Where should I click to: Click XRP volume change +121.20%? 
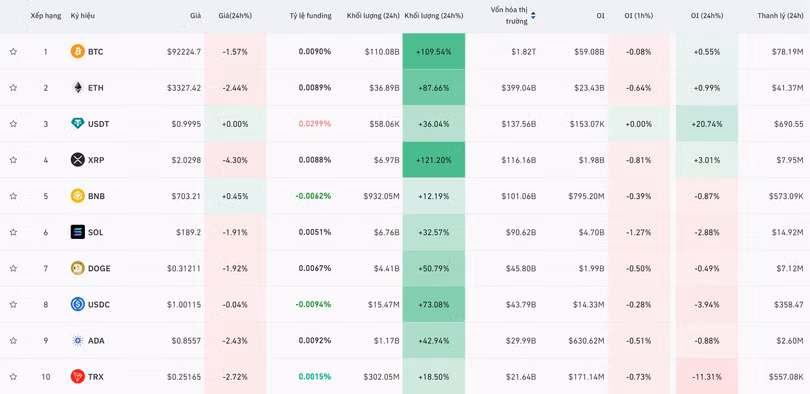pyautogui.click(x=434, y=160)
